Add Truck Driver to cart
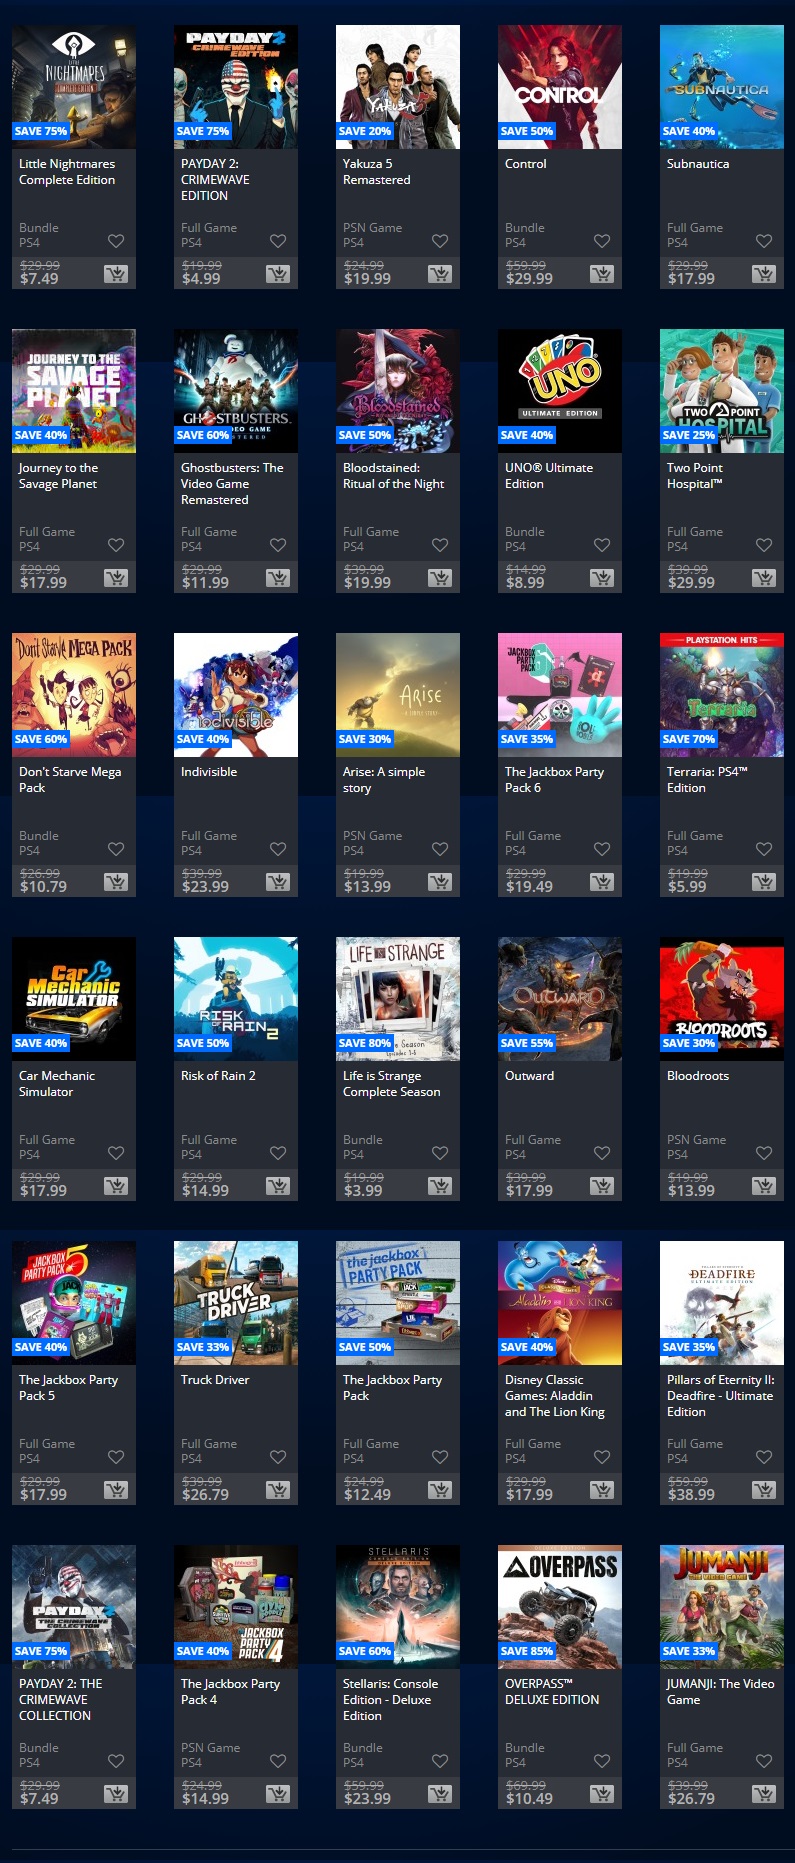Image resolution: width=795 pixels, height=1863 pixels. click(x=278, y=1490)
